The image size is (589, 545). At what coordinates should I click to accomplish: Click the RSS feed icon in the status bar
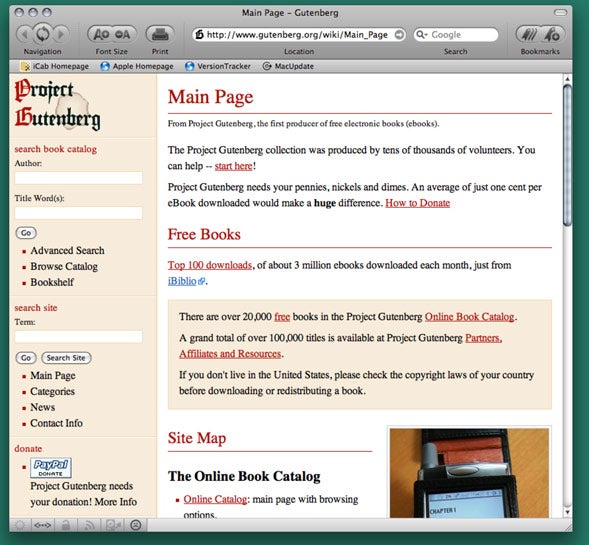89,525
